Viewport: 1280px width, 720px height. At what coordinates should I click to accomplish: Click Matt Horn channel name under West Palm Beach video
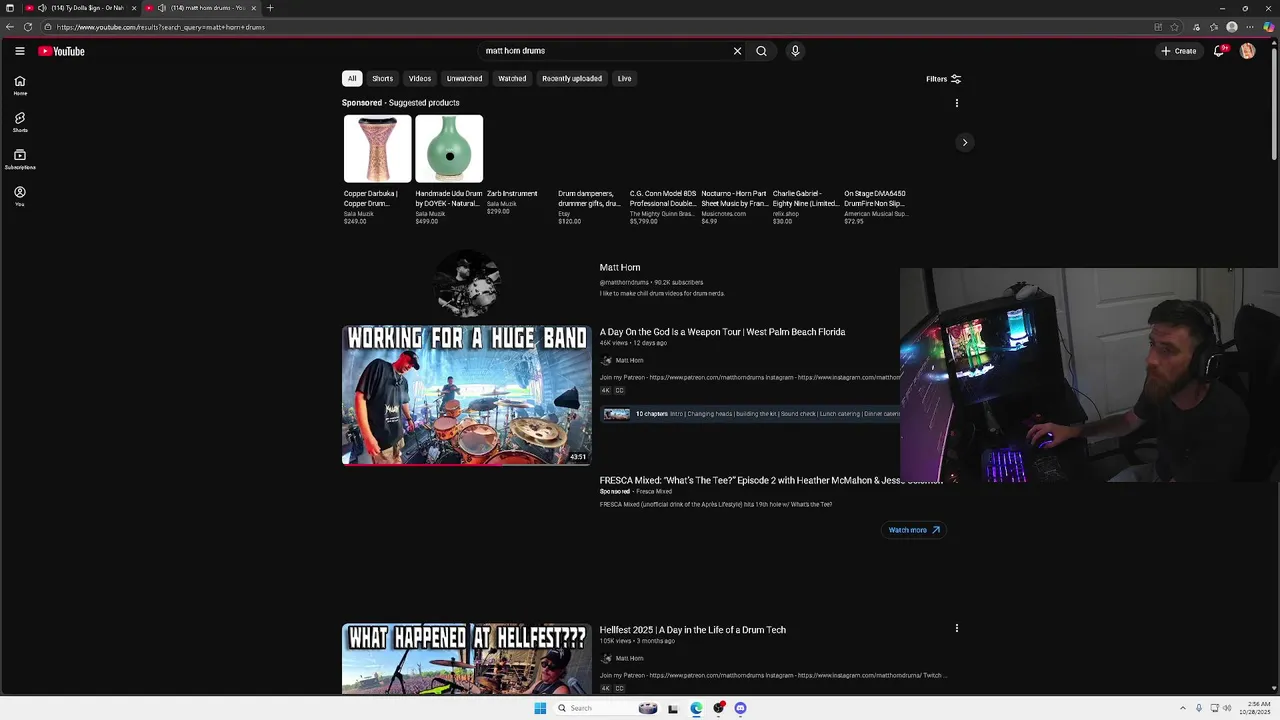[x=629, y=361]
